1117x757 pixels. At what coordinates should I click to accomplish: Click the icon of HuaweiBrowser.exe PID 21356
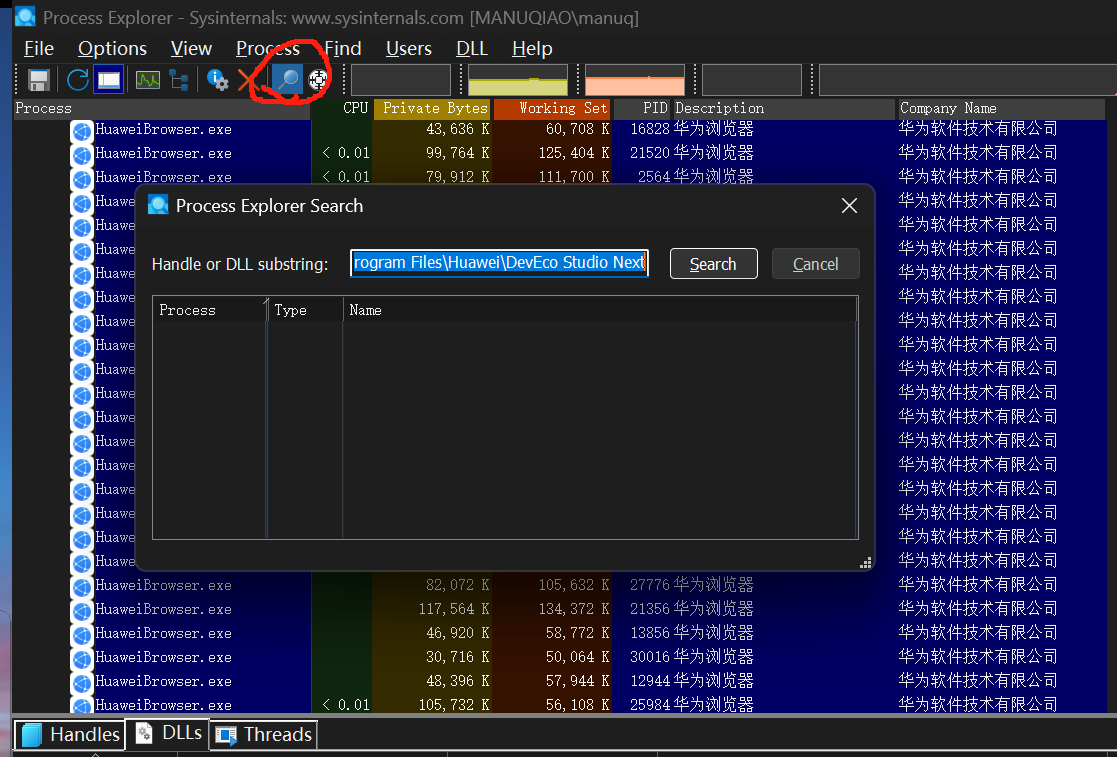click(x=83, y=610)
